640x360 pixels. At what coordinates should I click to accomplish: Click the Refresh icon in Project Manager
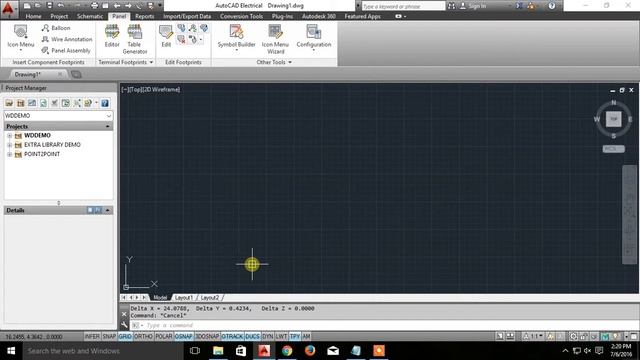pyautogui.click(x=43, y=103)
